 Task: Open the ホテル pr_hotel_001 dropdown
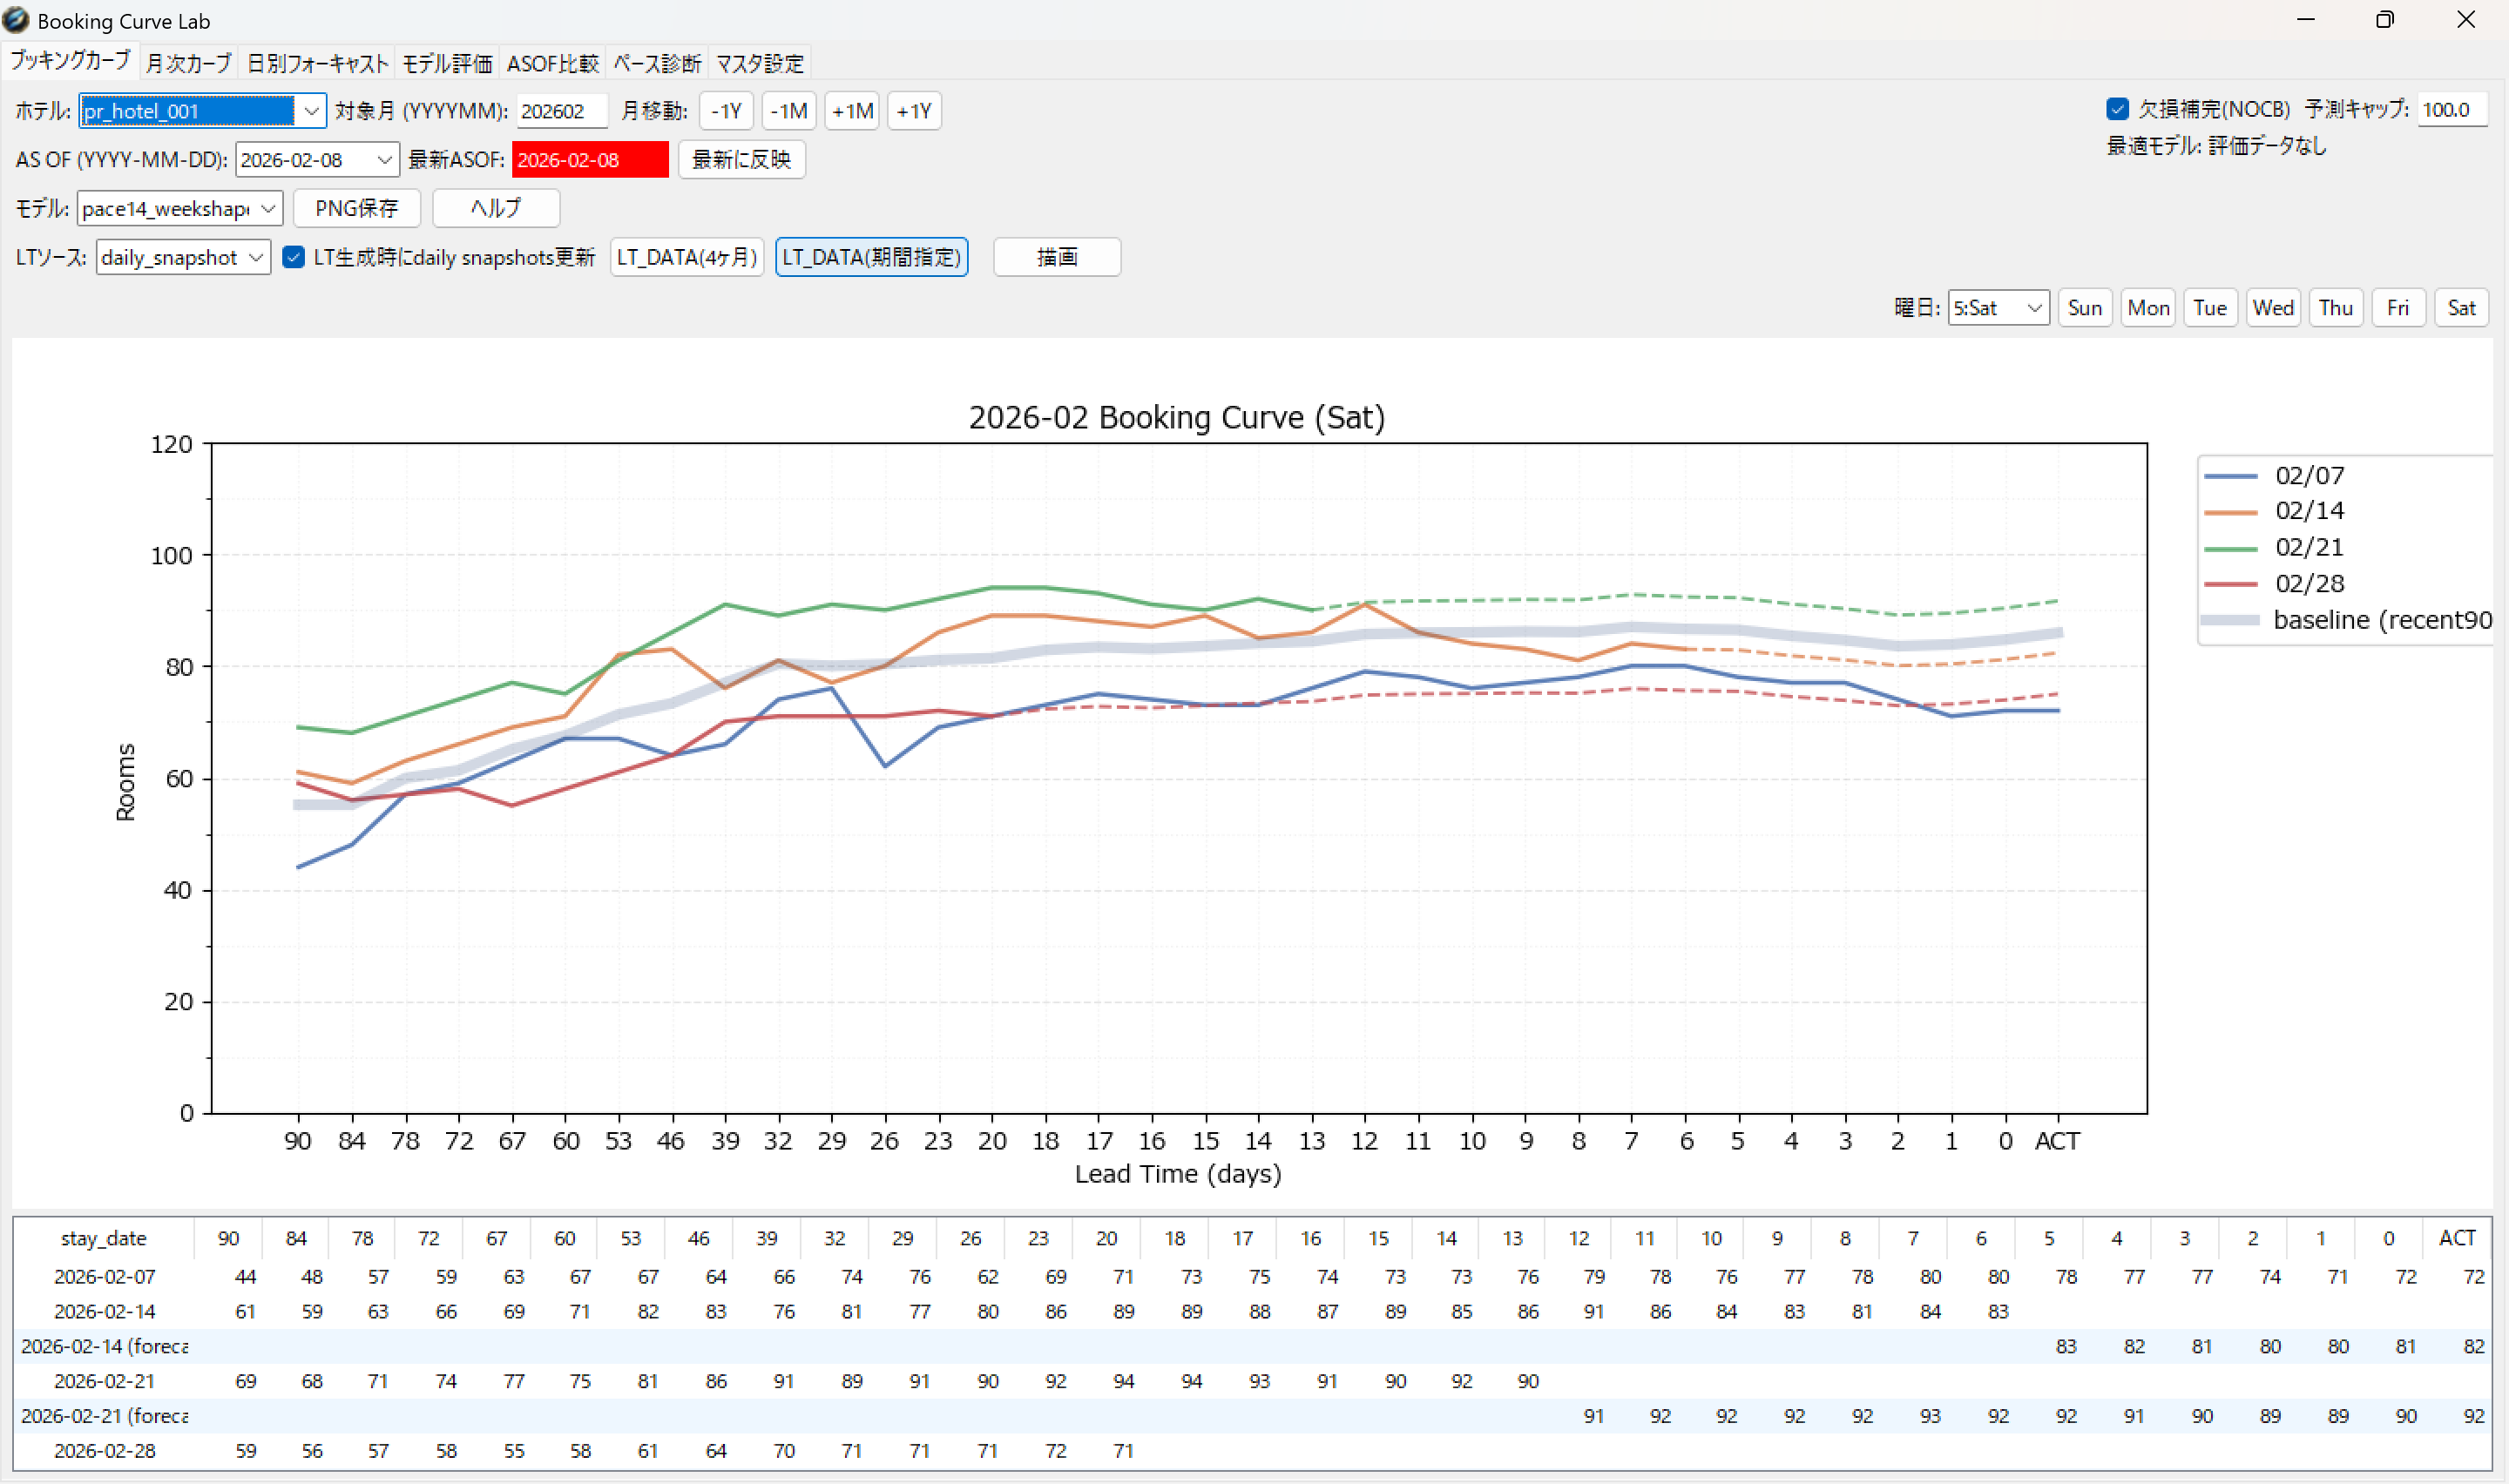point(311,111)
